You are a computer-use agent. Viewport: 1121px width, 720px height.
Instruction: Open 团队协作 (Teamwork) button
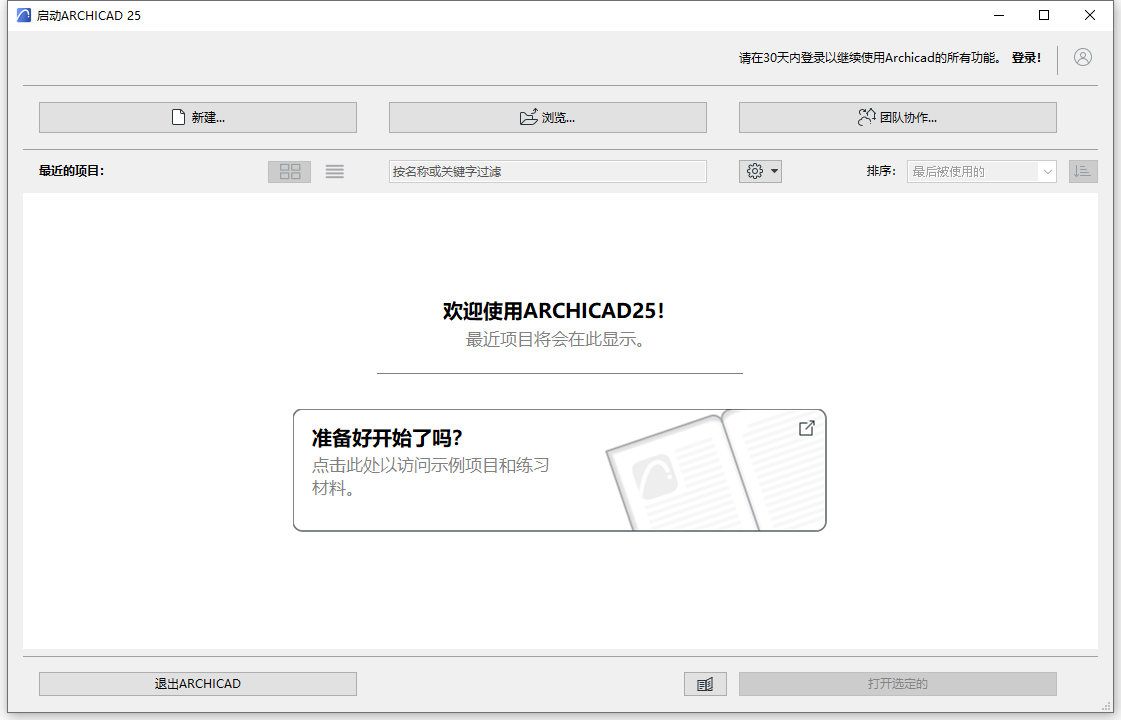pos(897,117)
